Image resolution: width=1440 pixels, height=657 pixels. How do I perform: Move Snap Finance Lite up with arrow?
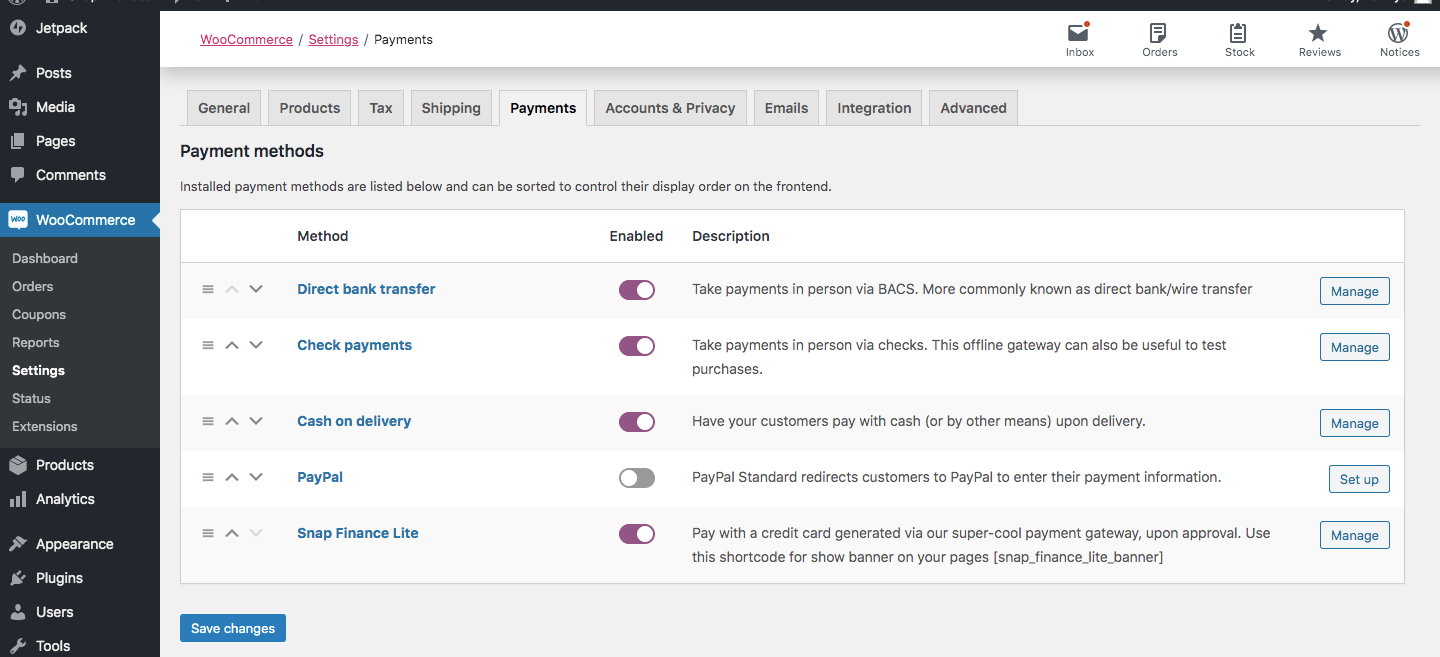(x=232, y=533)
